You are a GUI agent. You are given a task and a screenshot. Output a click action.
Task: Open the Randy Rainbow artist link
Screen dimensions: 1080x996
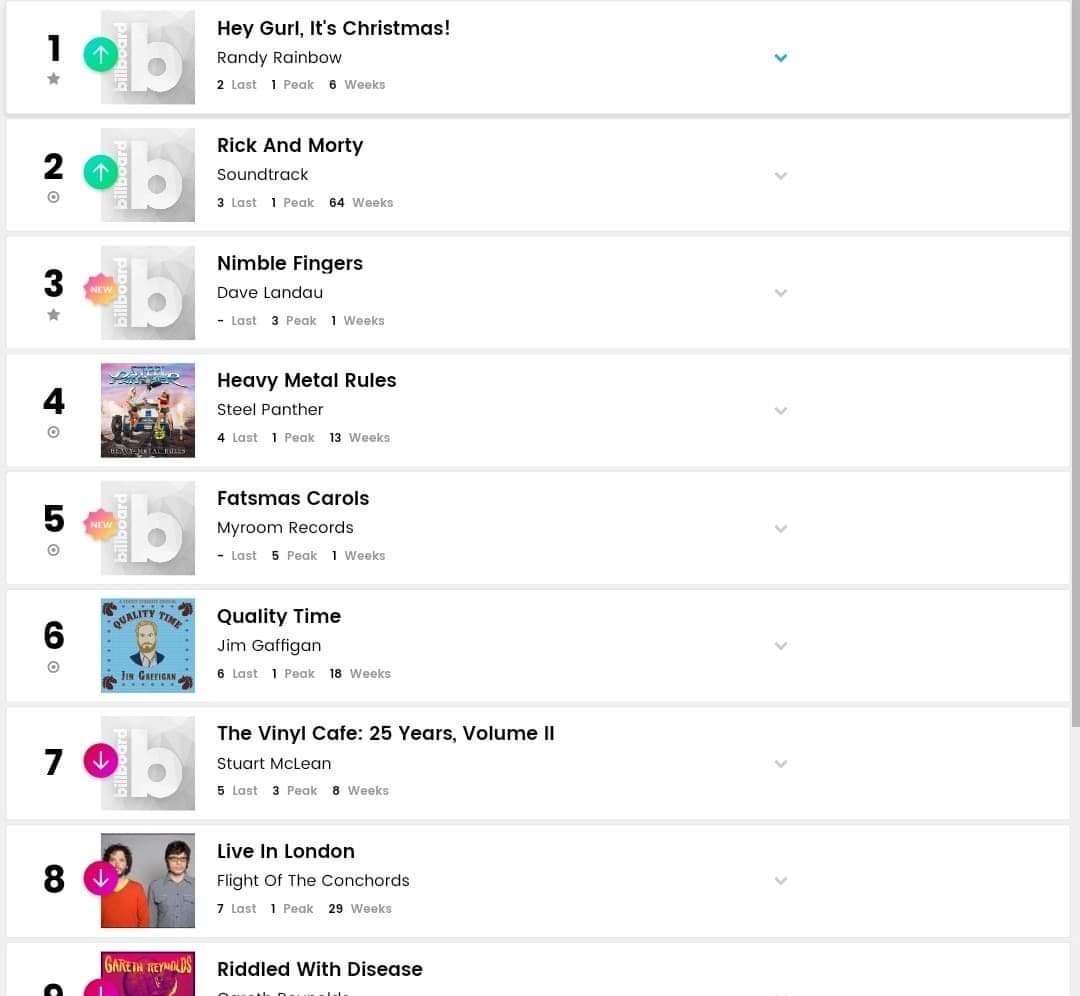tap(279, 58)
